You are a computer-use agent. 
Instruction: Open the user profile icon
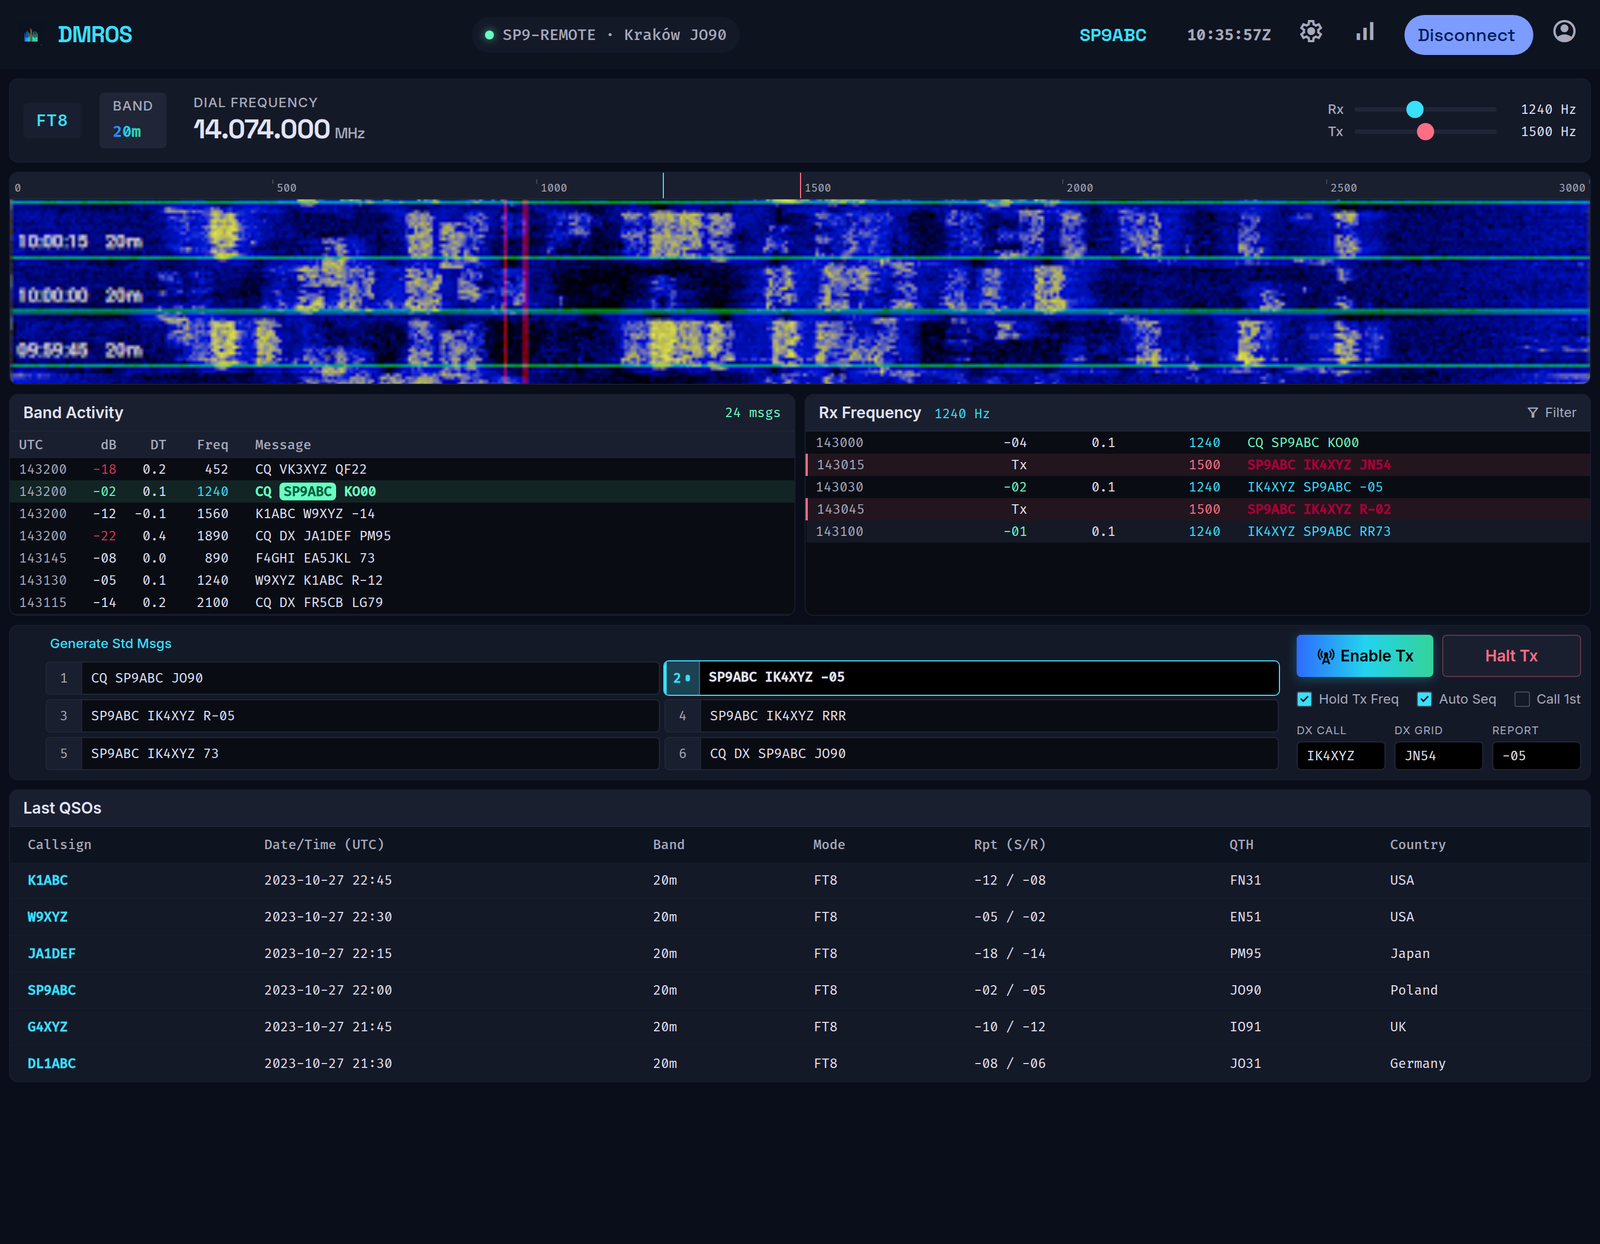1564,32
